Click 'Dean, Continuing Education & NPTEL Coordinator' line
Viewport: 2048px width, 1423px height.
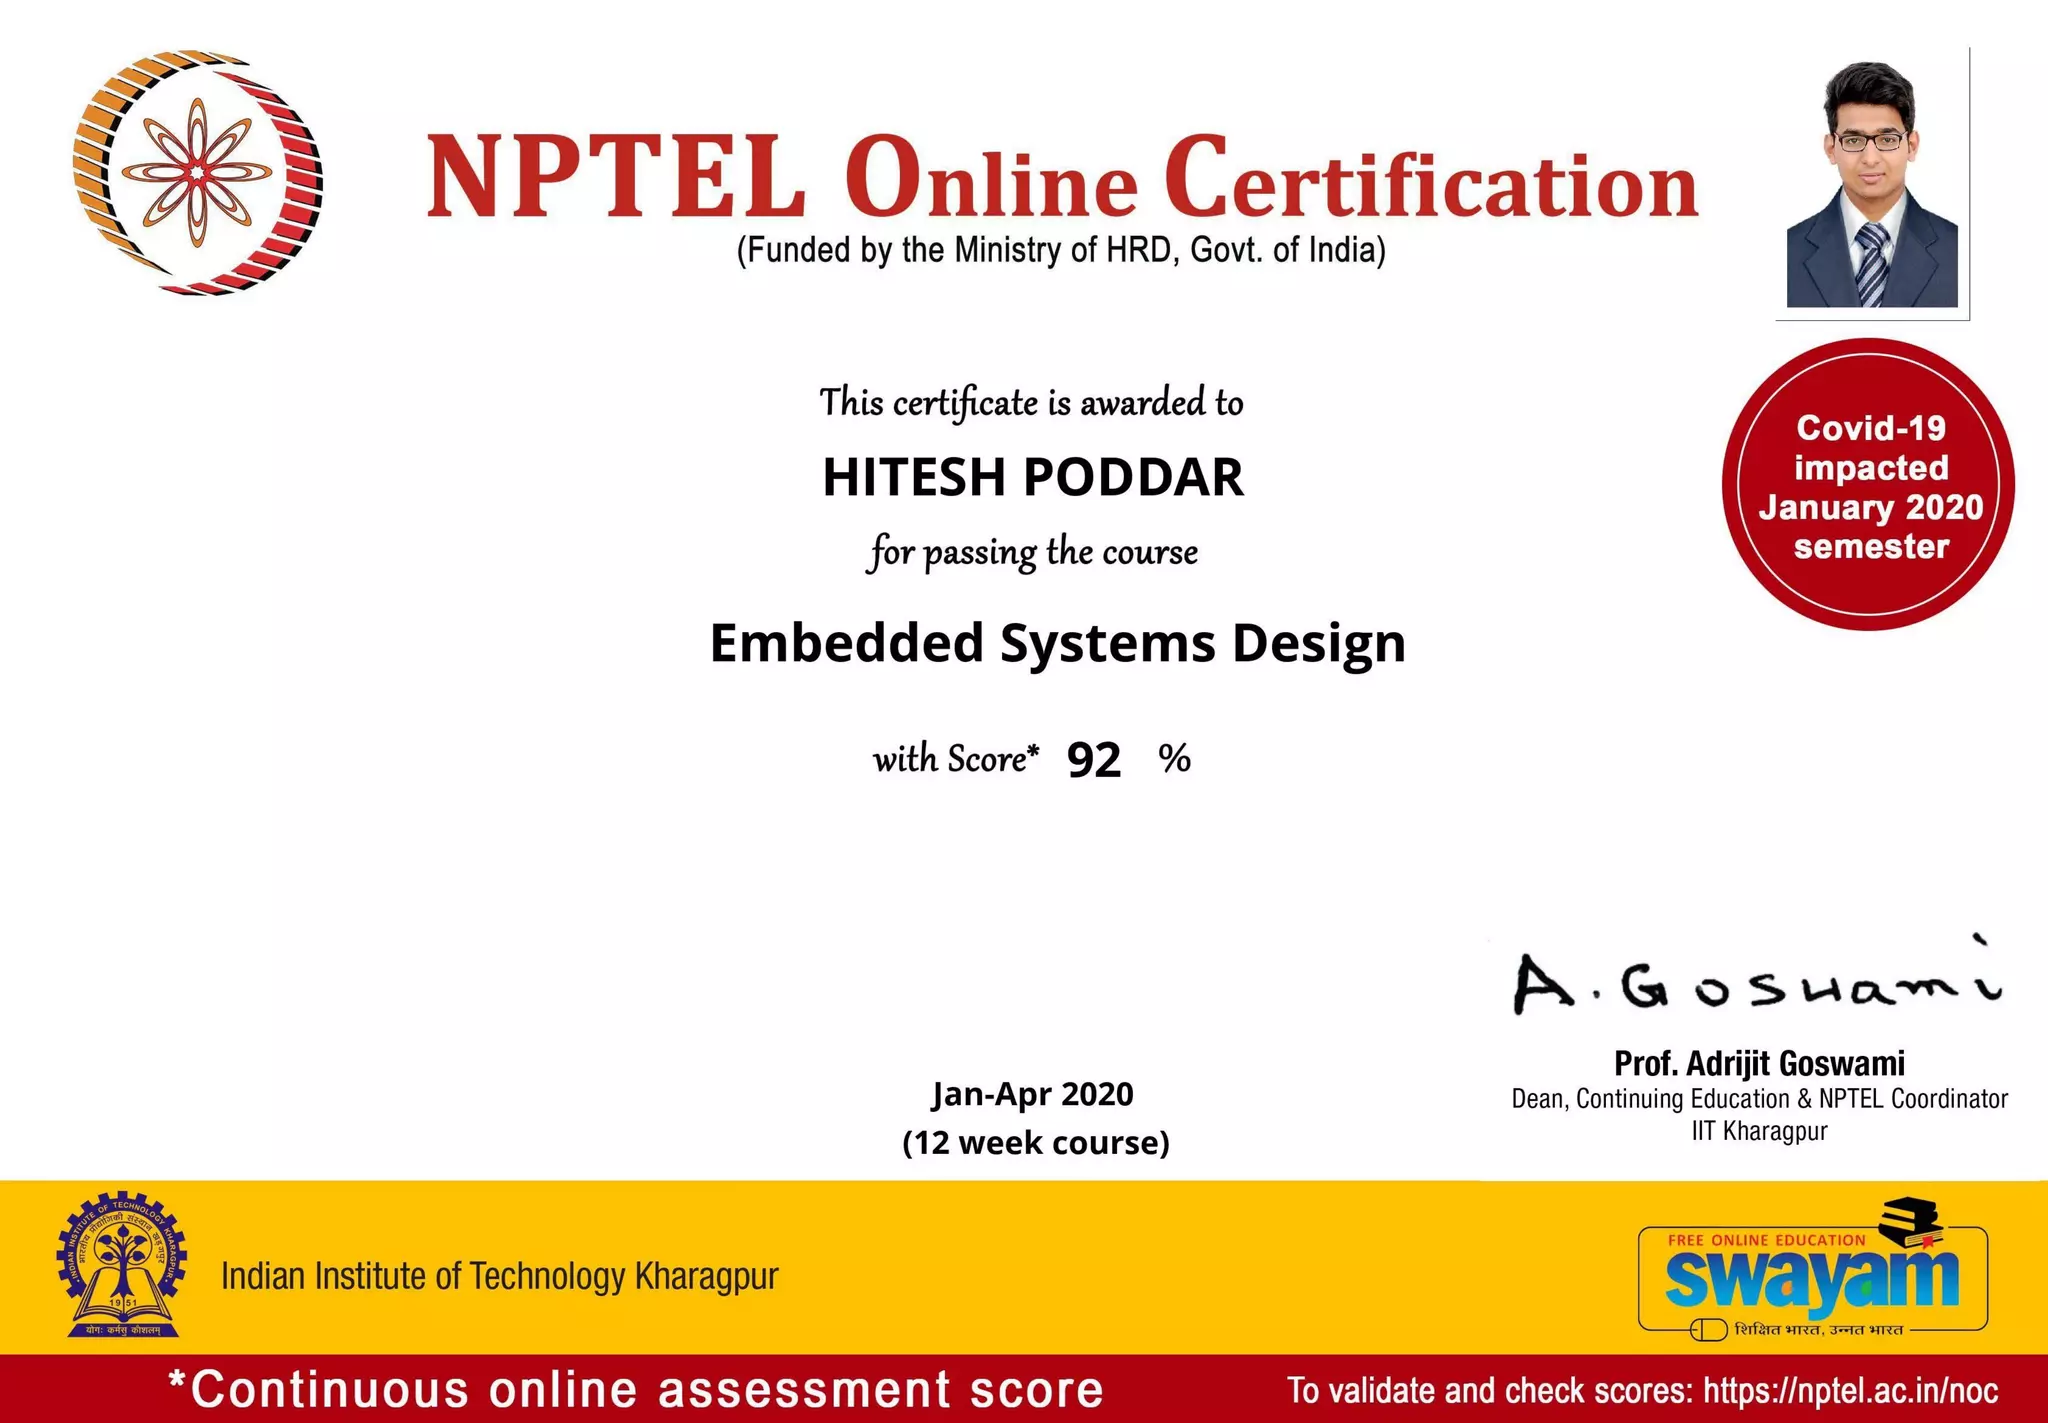click(x=1759, y=1099)
